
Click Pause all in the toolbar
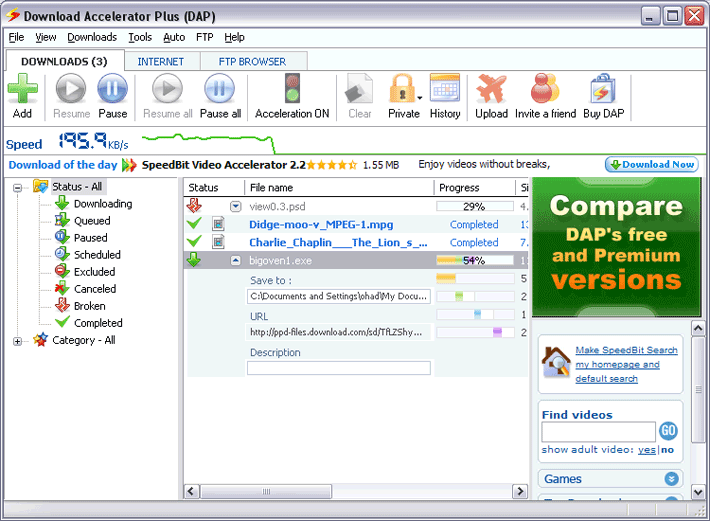point(220,96)
